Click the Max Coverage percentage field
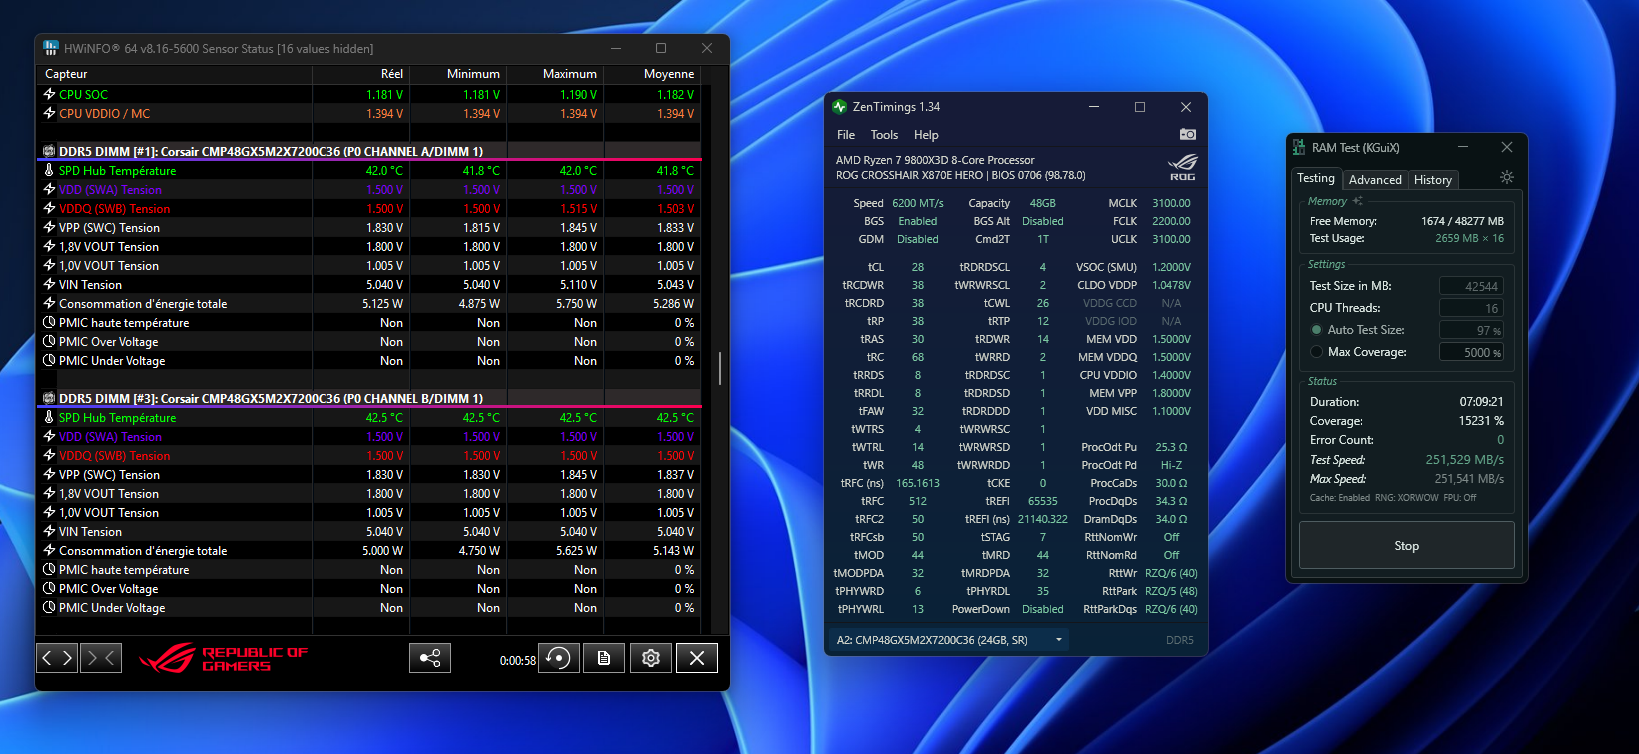 pos(1471,352)
